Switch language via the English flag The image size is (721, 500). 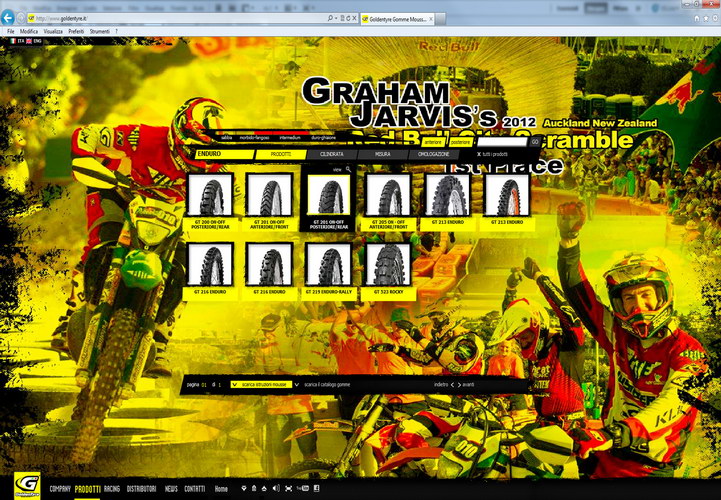click(29, 41)
